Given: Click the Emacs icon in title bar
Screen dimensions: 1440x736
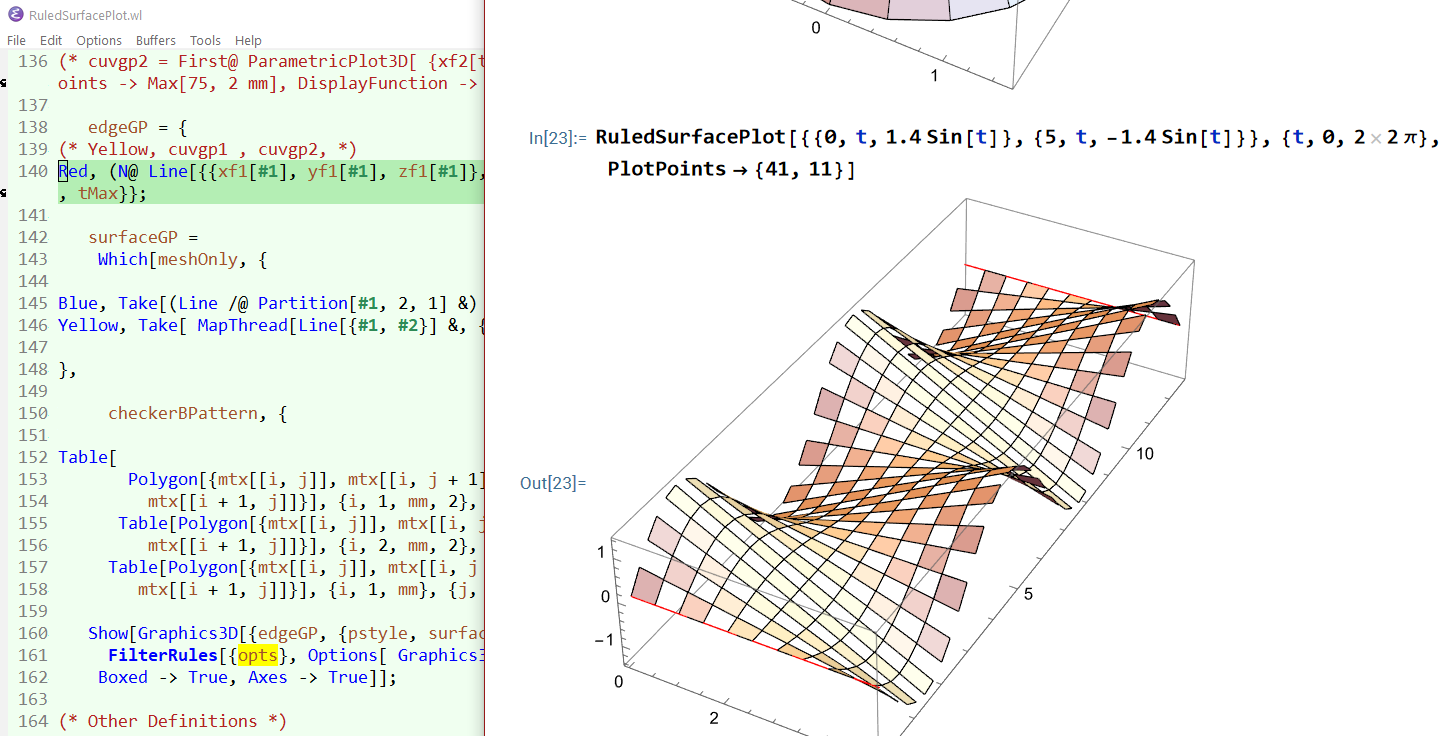Looking at the screenshot, I should click(x=15, y=14).
